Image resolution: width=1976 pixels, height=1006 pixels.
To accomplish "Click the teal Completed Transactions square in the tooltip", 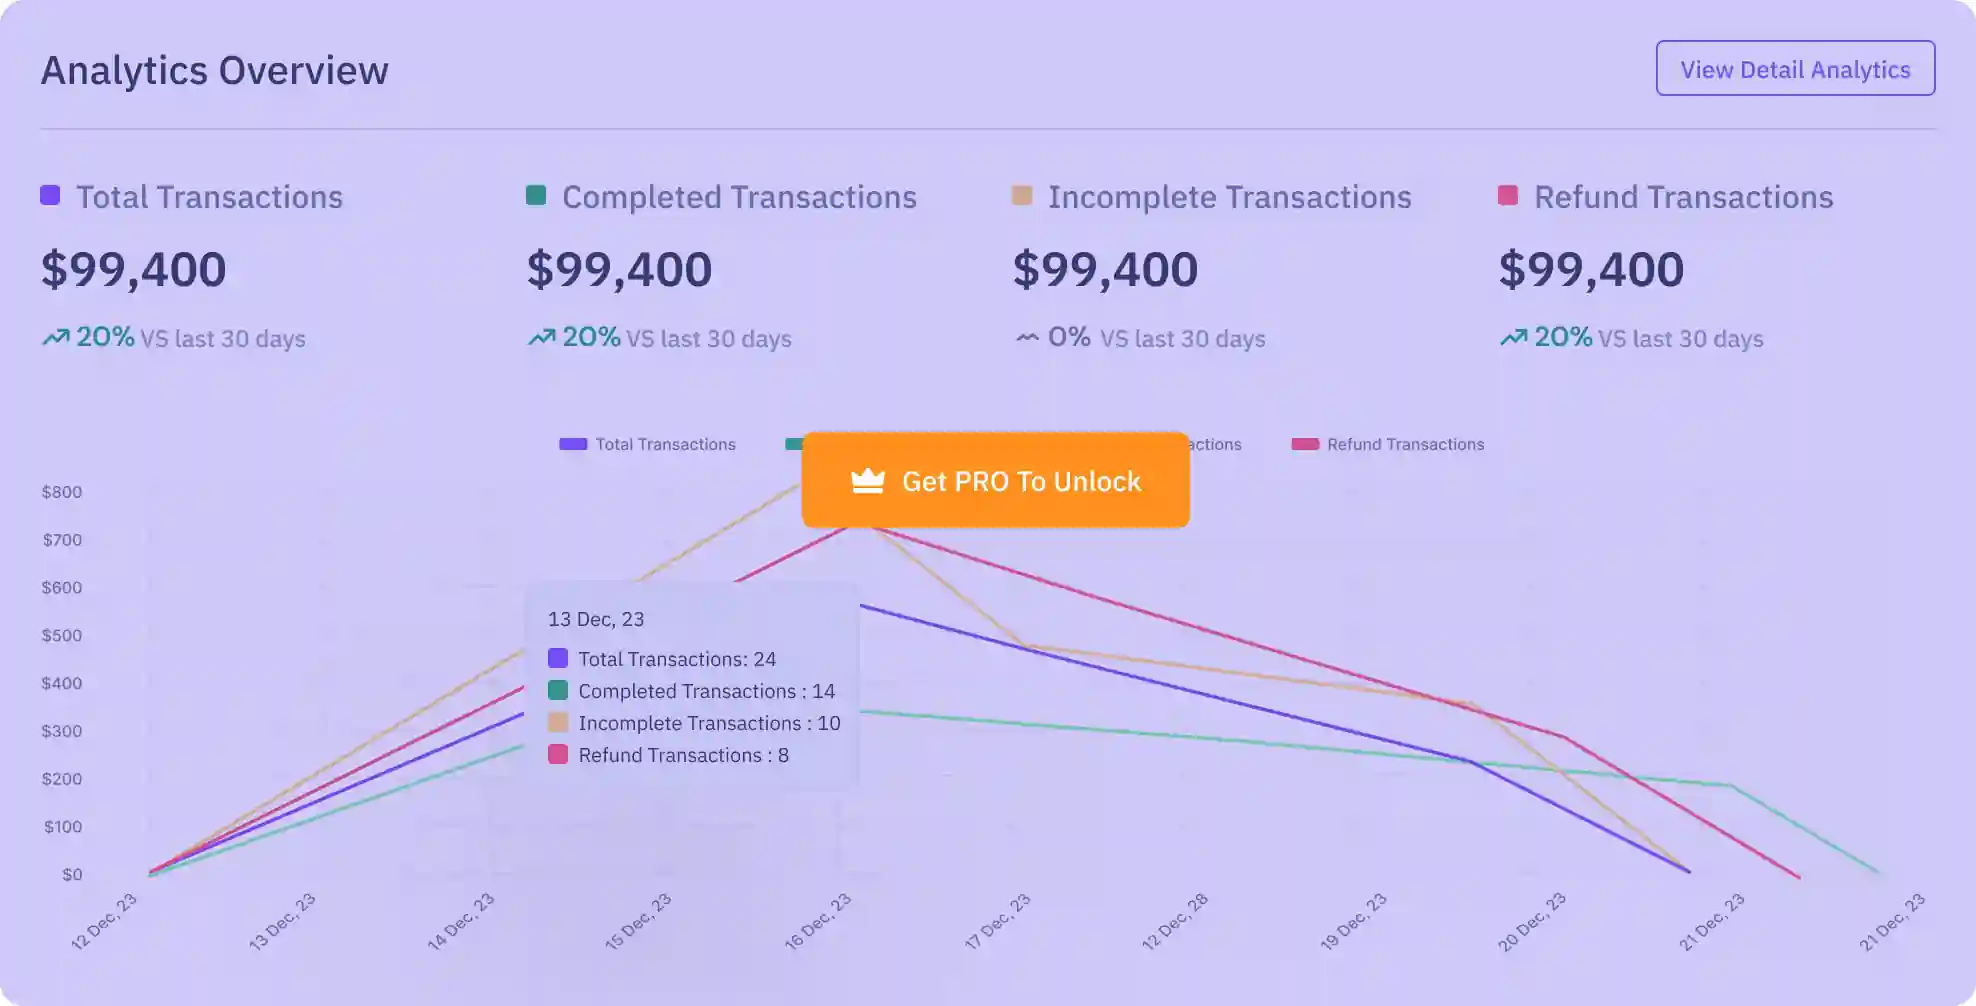I will [558, 690].
